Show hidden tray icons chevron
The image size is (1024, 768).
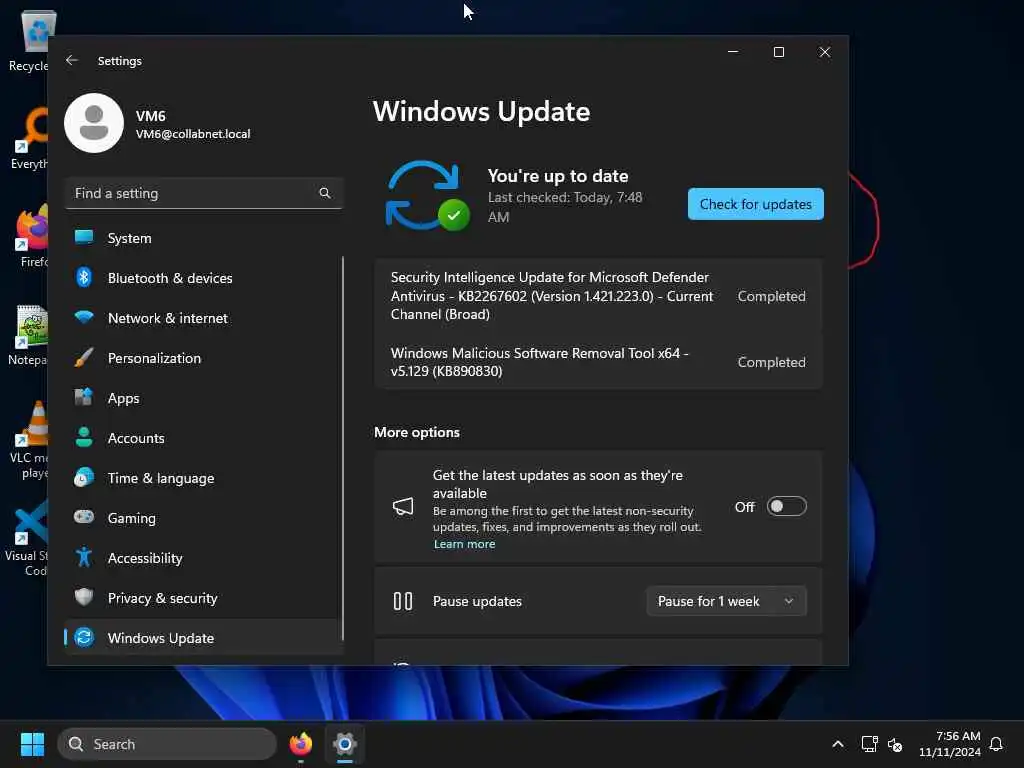click(838, 744)
